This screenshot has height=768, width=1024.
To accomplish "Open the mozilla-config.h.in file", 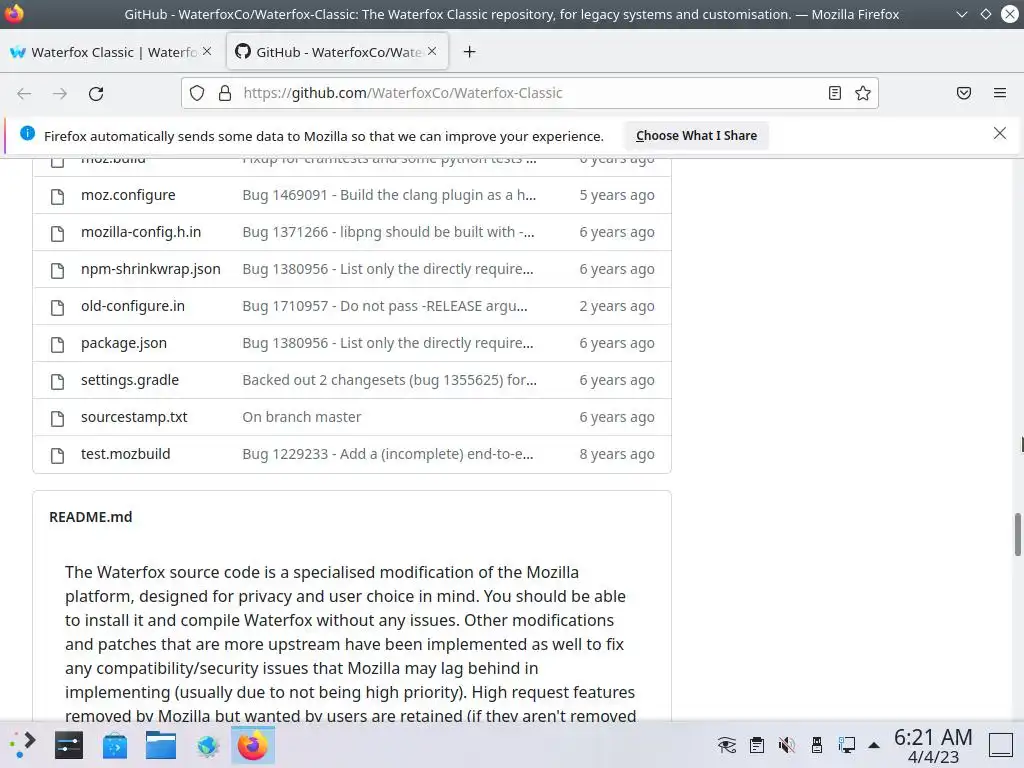I will coord(141,232).
